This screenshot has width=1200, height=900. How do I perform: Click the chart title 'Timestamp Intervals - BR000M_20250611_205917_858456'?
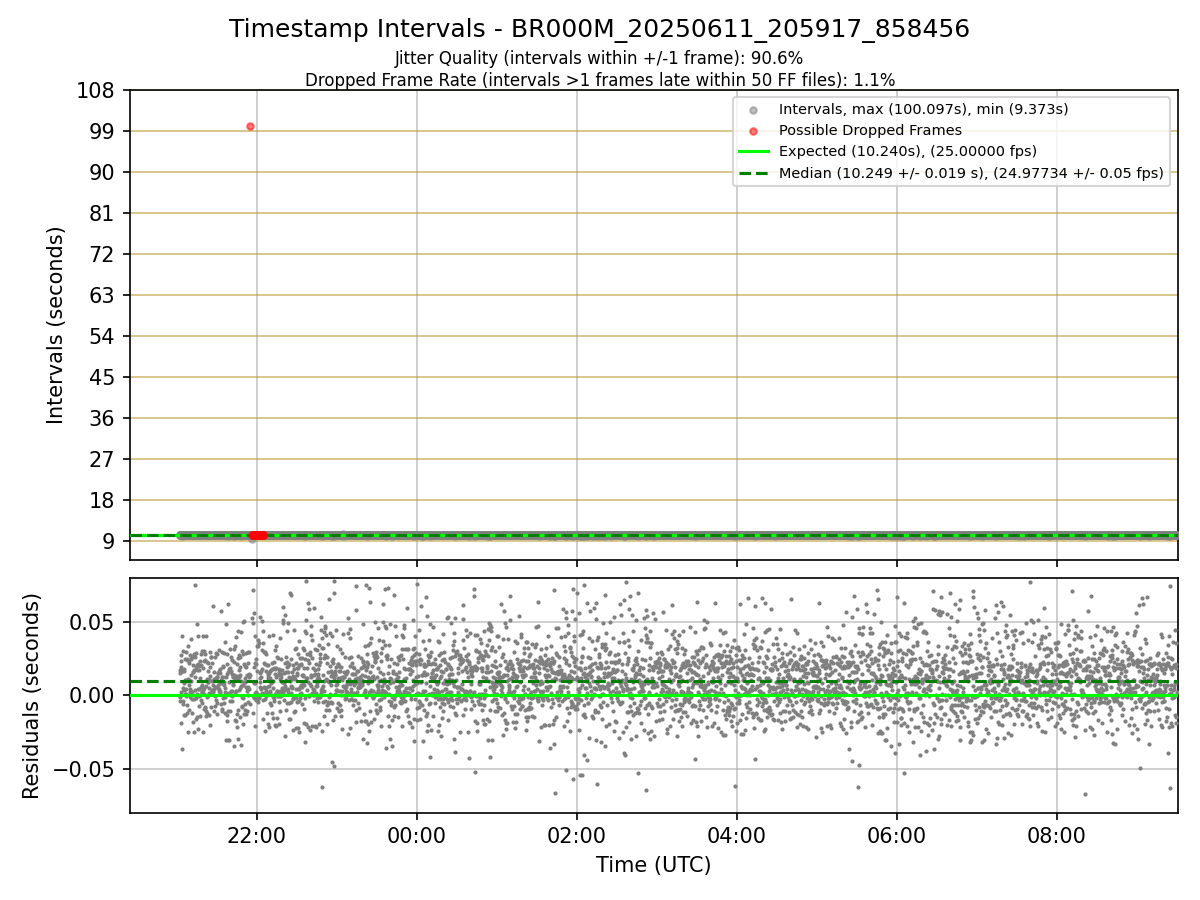tap(599, 29)
